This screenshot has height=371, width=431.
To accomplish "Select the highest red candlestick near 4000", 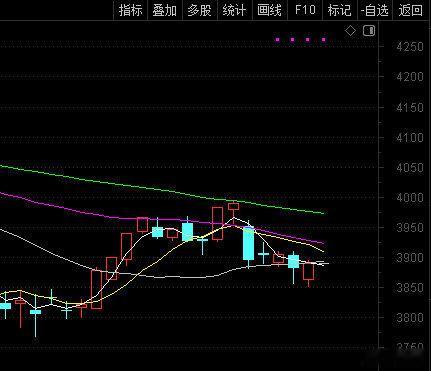I will (x=233, y=206).
